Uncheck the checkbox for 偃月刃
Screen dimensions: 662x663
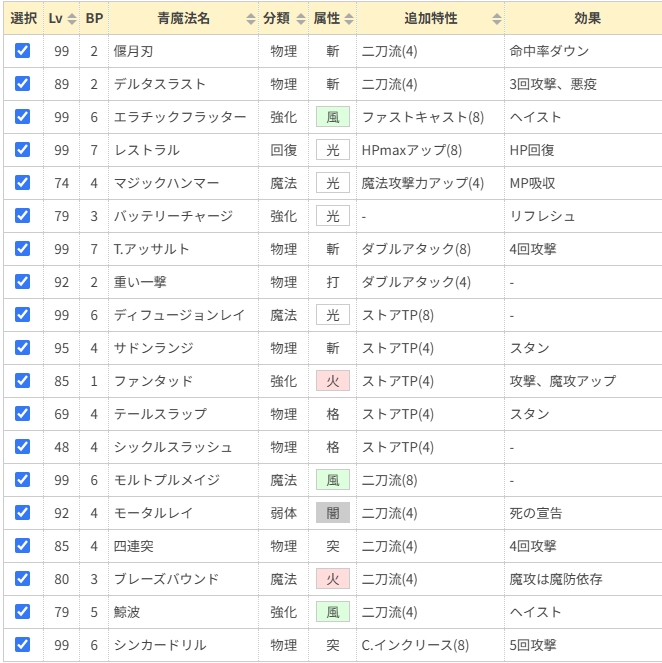(23, 51)
